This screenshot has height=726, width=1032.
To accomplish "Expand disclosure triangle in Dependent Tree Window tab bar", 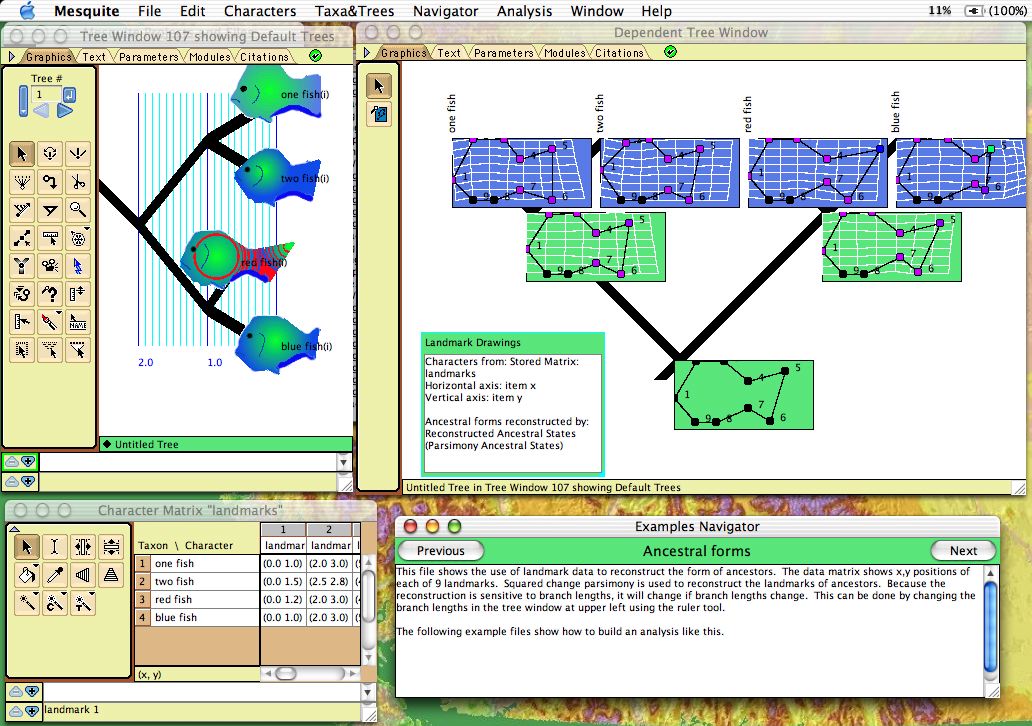I will [367, 53].
